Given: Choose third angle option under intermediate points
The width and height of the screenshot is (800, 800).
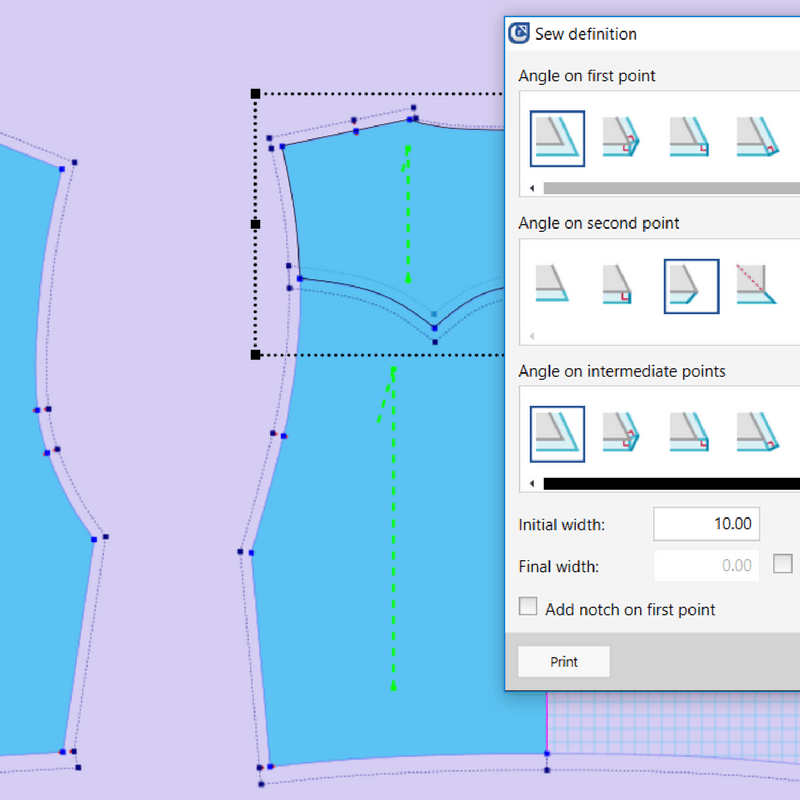Looking at the screenshot, I should (689, 432).
